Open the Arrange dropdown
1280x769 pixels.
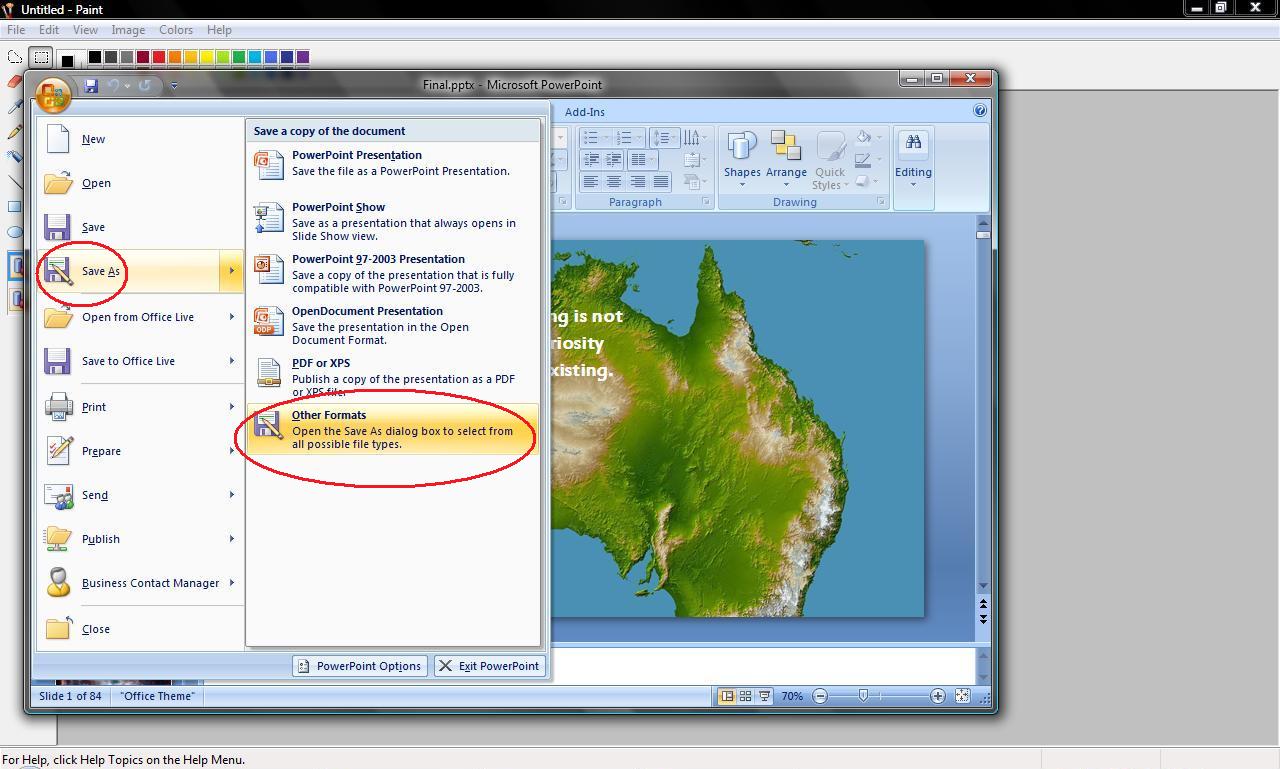point(786,159)
